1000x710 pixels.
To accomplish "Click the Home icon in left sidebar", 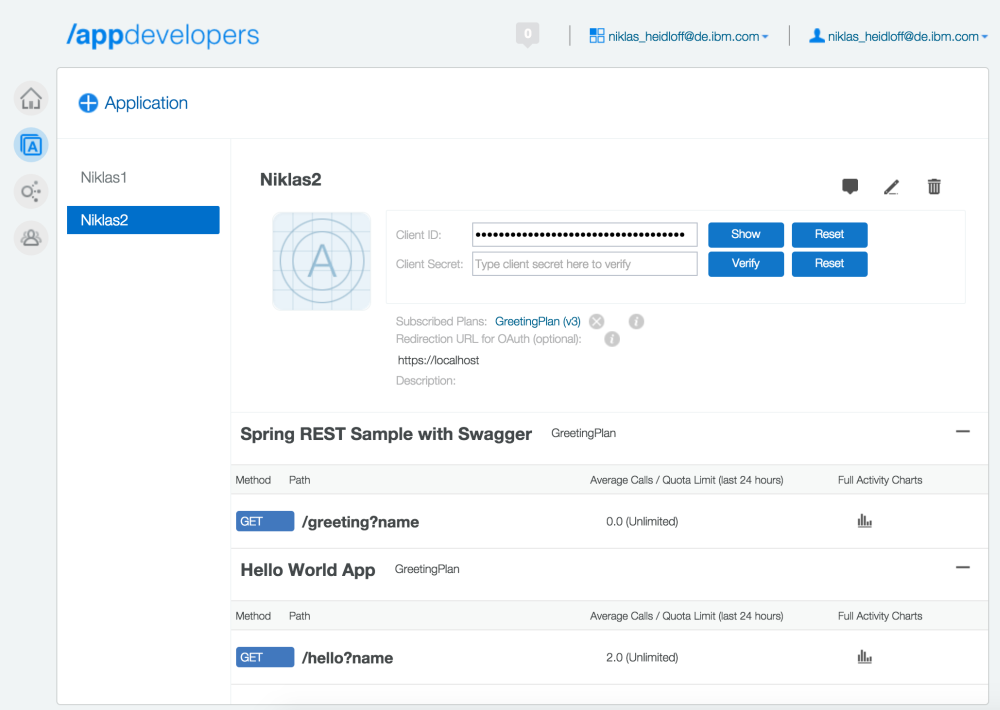I will [31, 98].
